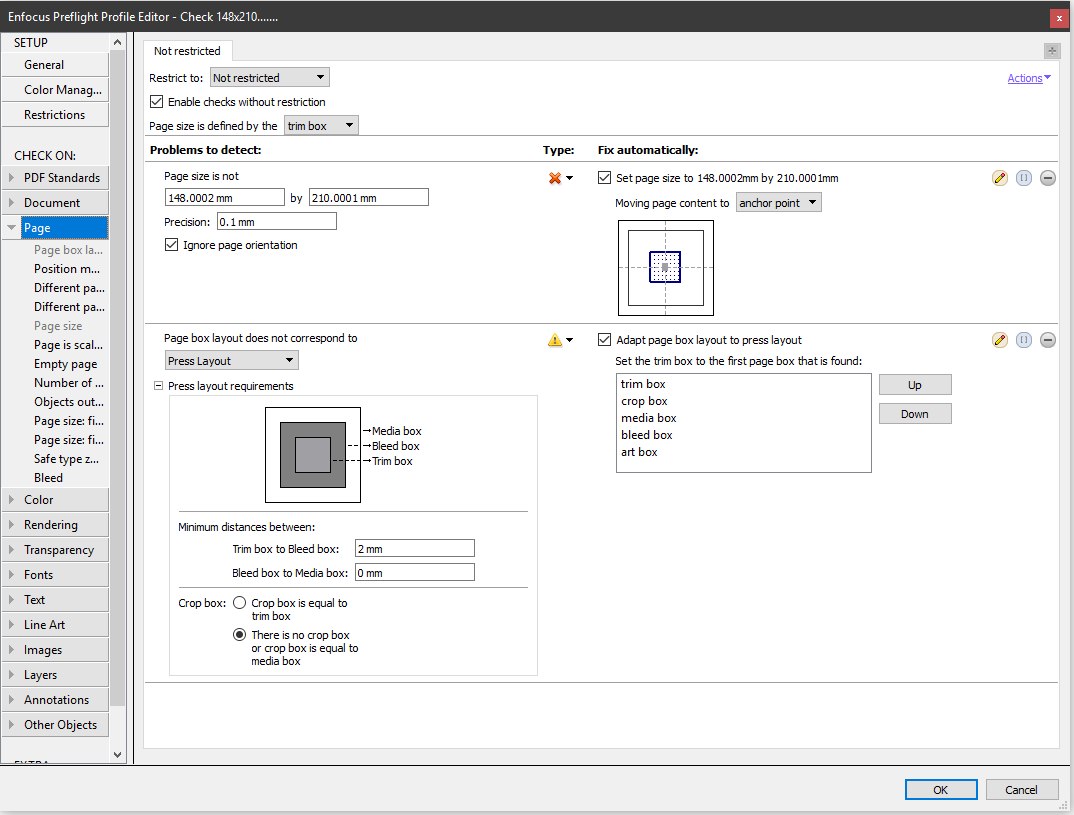Toggle Ignore page orientation checkbox

[171, 245]
